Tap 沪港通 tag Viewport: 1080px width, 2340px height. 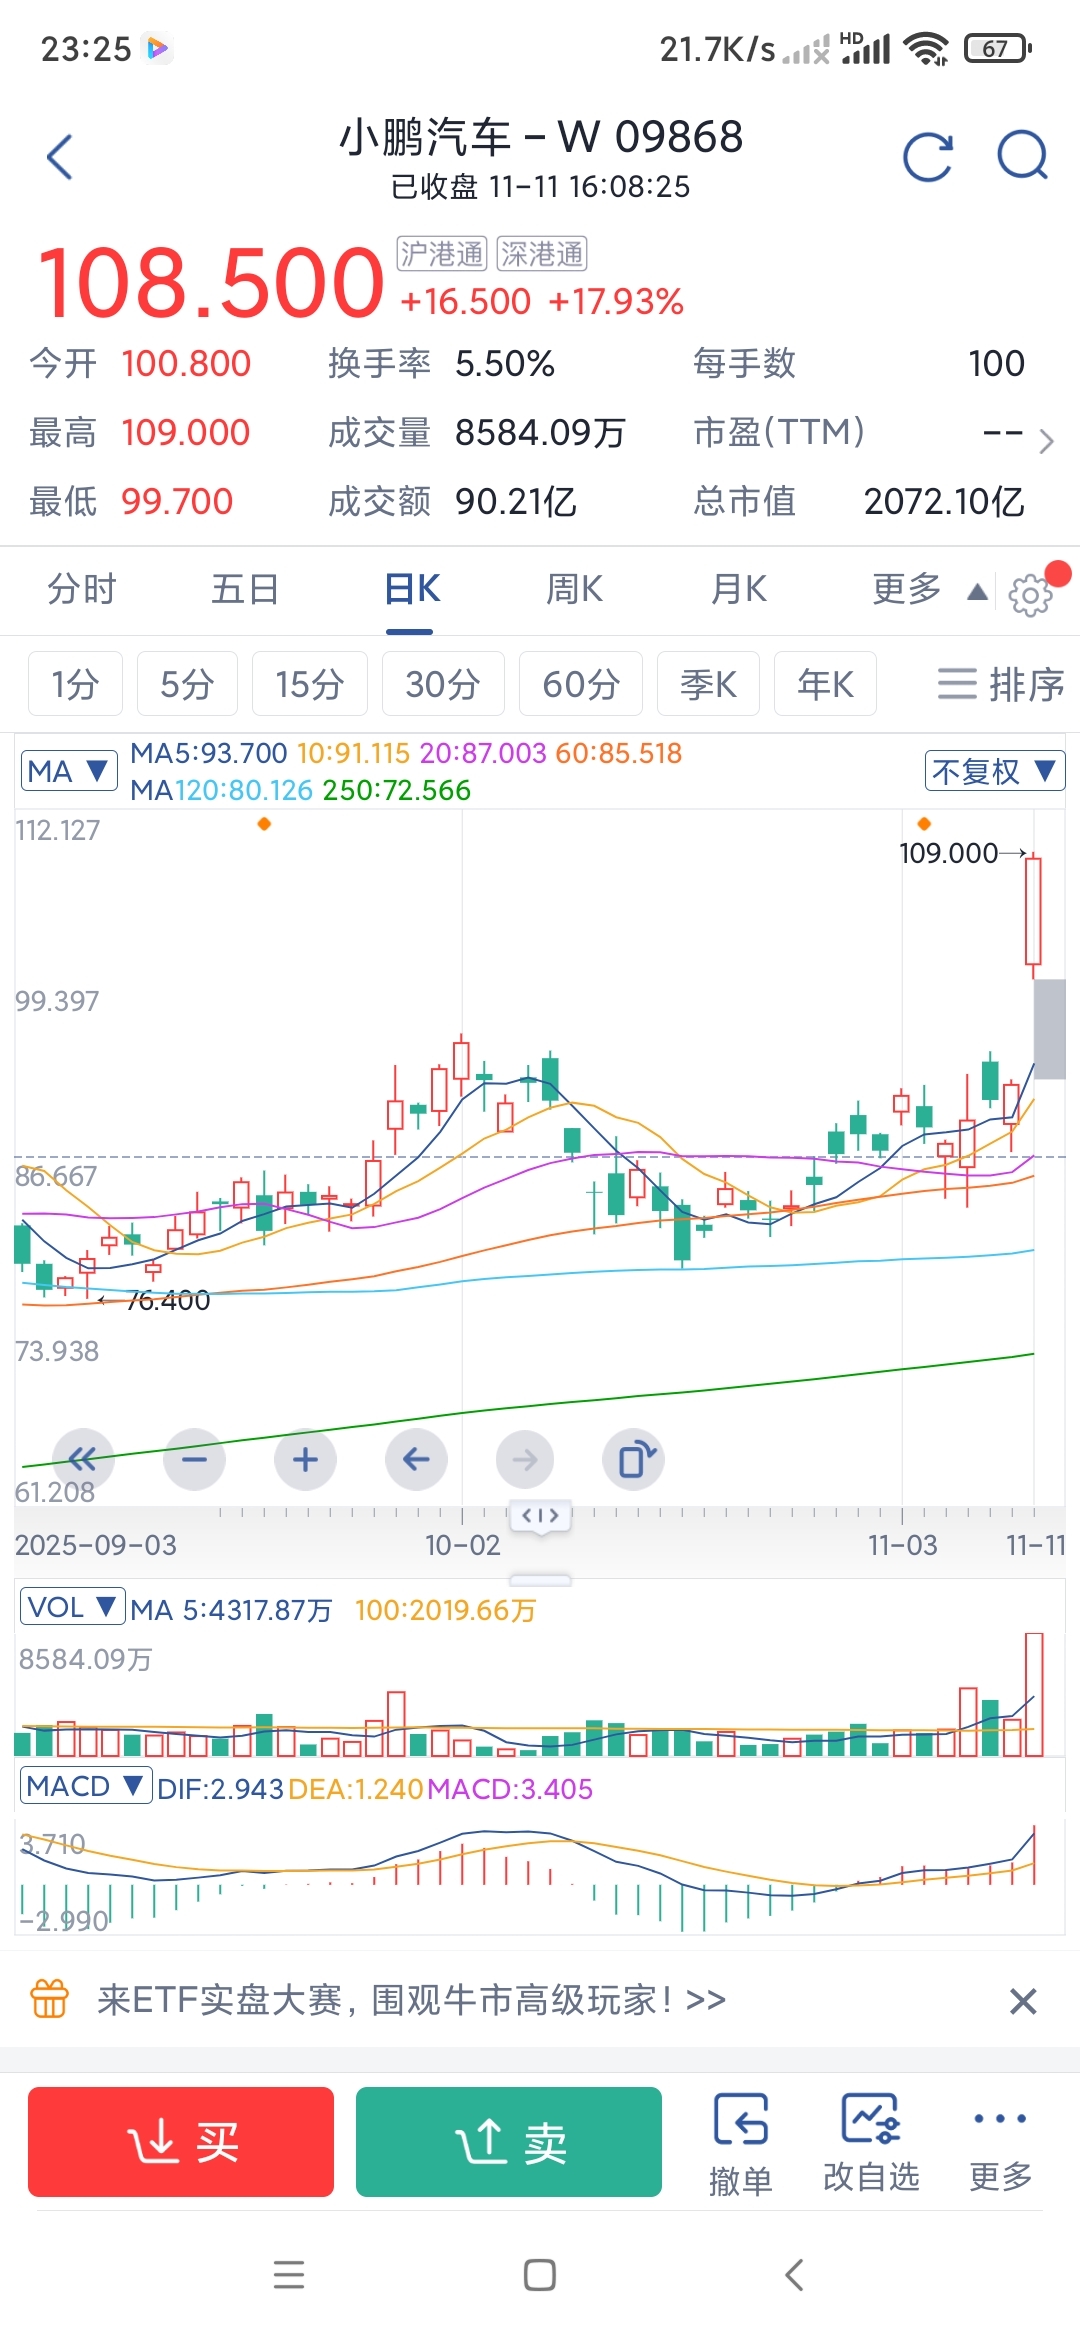pos(442,254)
